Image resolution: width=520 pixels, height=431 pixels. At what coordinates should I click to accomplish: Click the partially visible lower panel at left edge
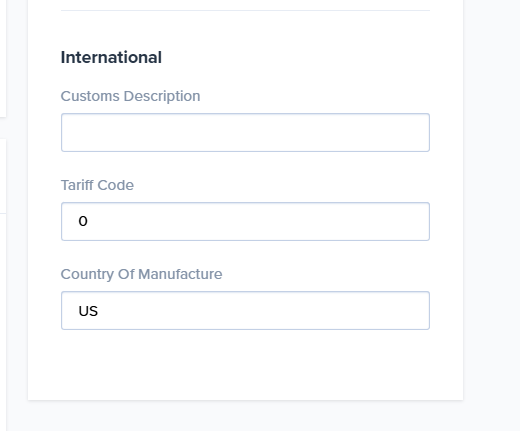[x=3, y=322]
